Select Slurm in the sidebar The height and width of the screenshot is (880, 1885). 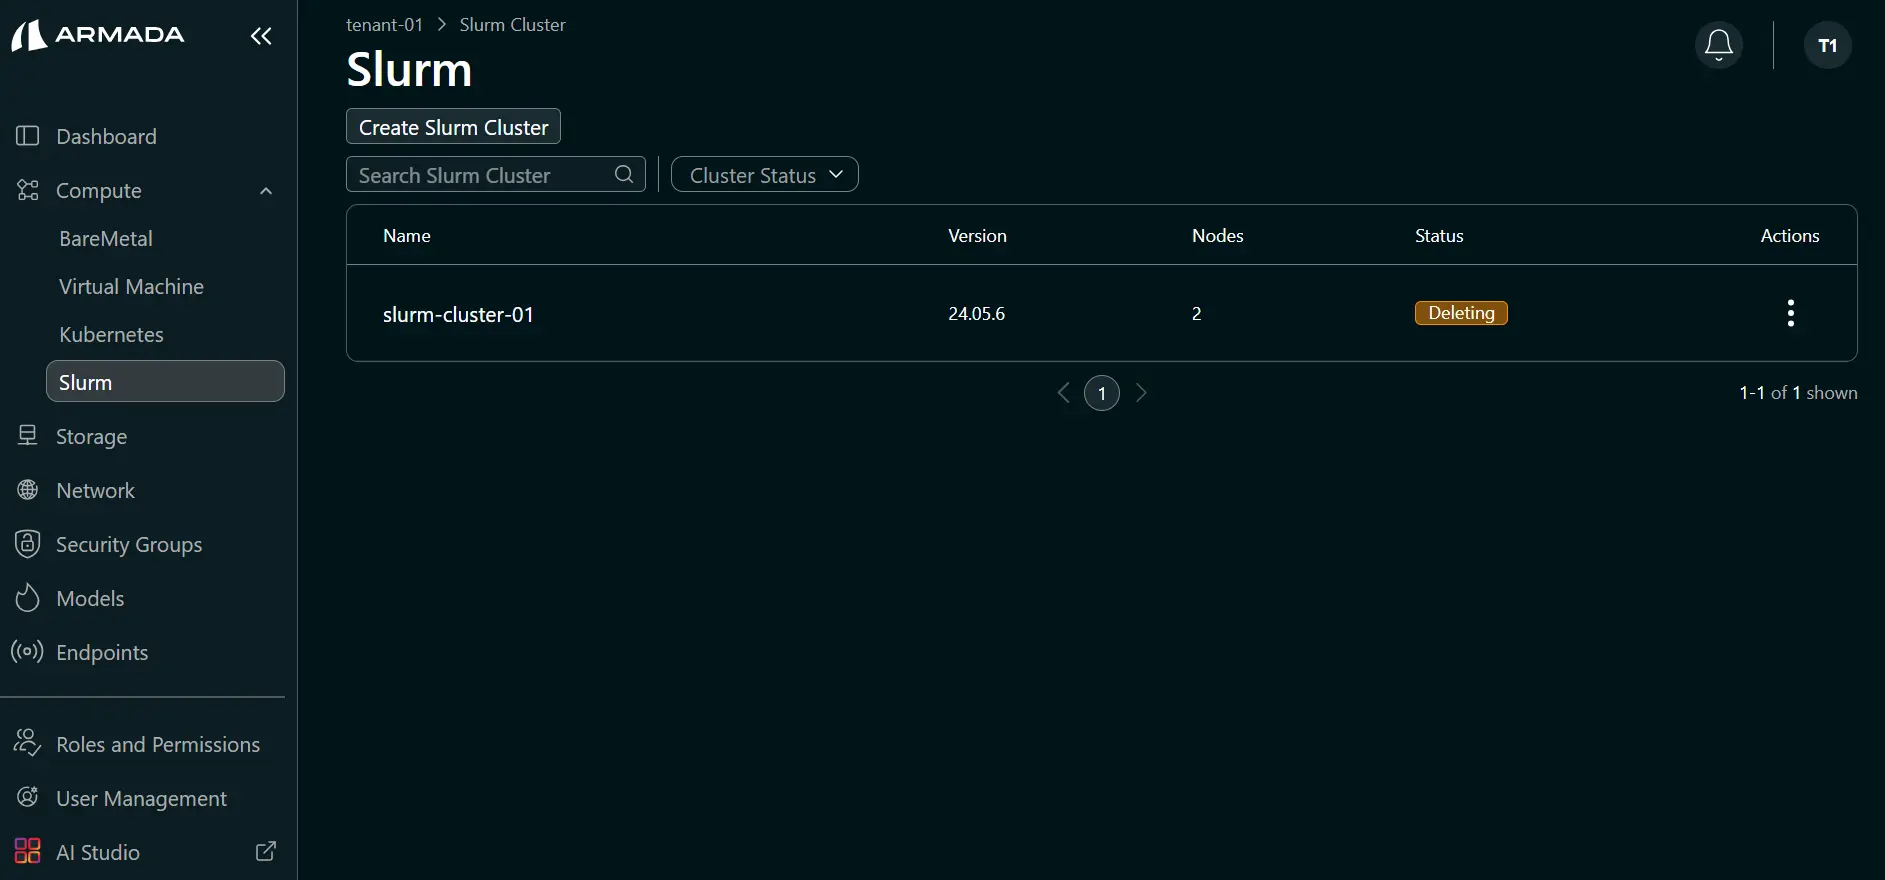[165, 381]
